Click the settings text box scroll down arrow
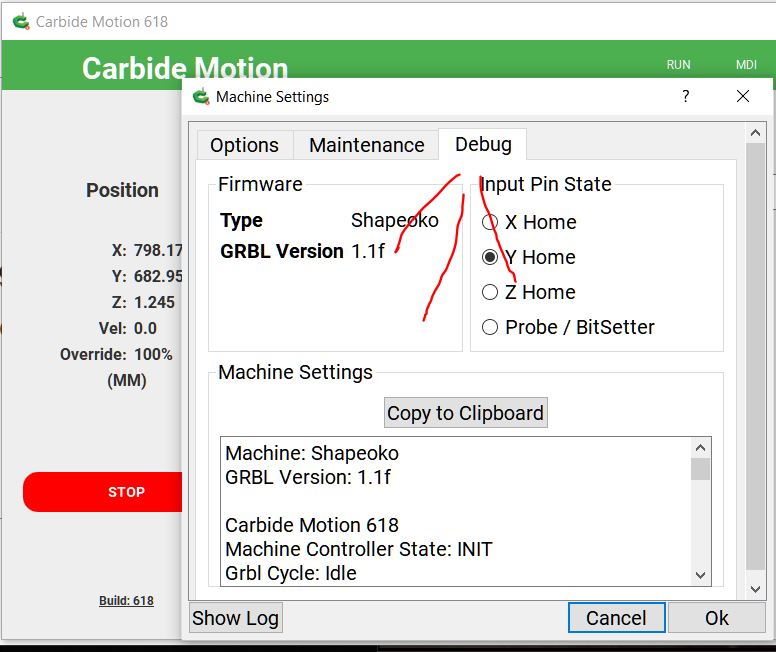The image size is (776, 652). coord(700,575)
